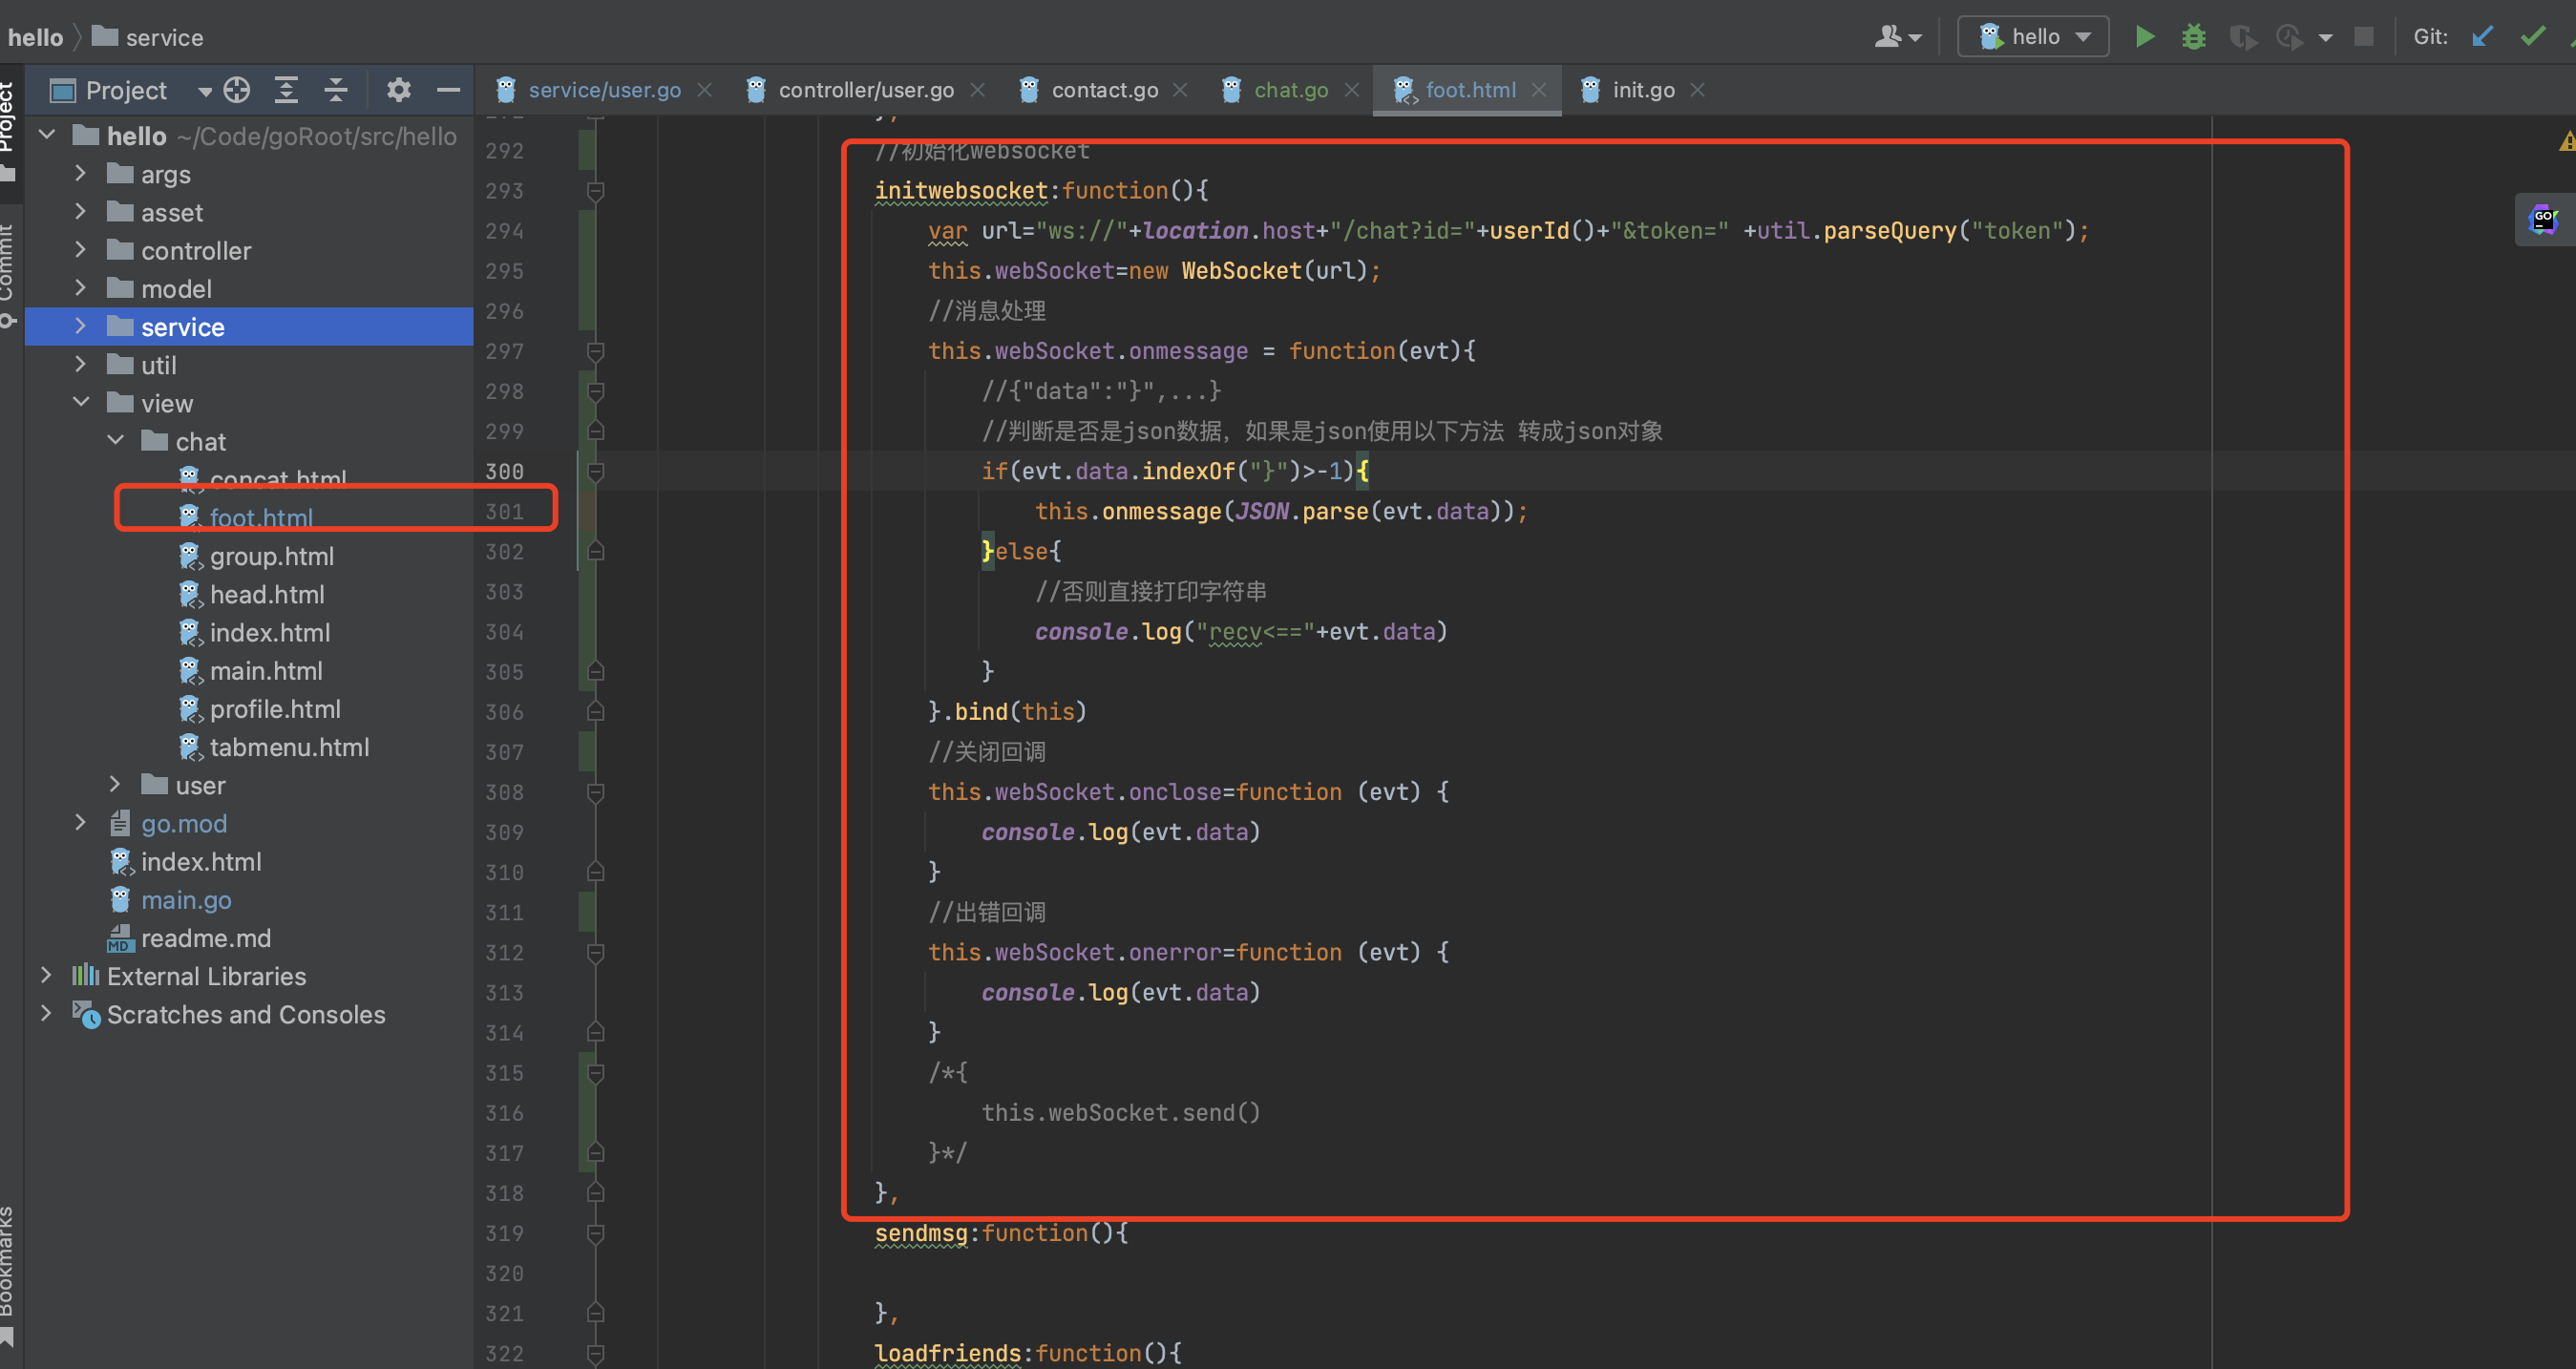Fold loadfriends function at line 322
The width and height of the screenshot is (2576, 1369).
tap(595, 1353)
